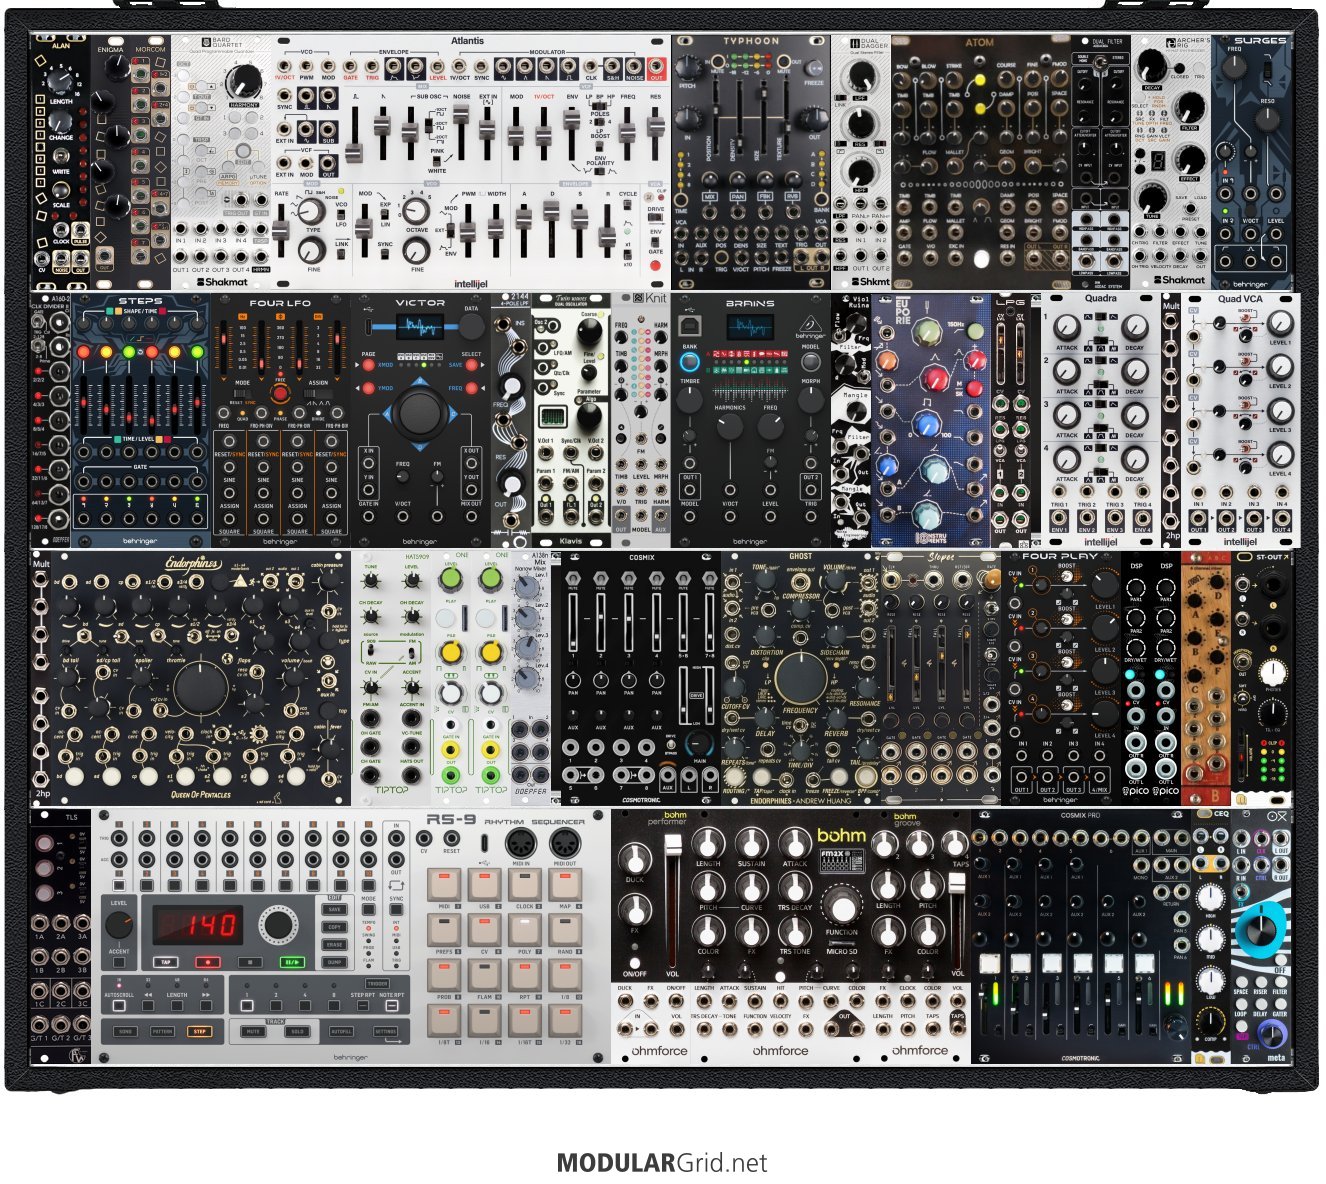Hit the RS-9 CLOCK pad
1326x1184 pixels.
point(525,884)
